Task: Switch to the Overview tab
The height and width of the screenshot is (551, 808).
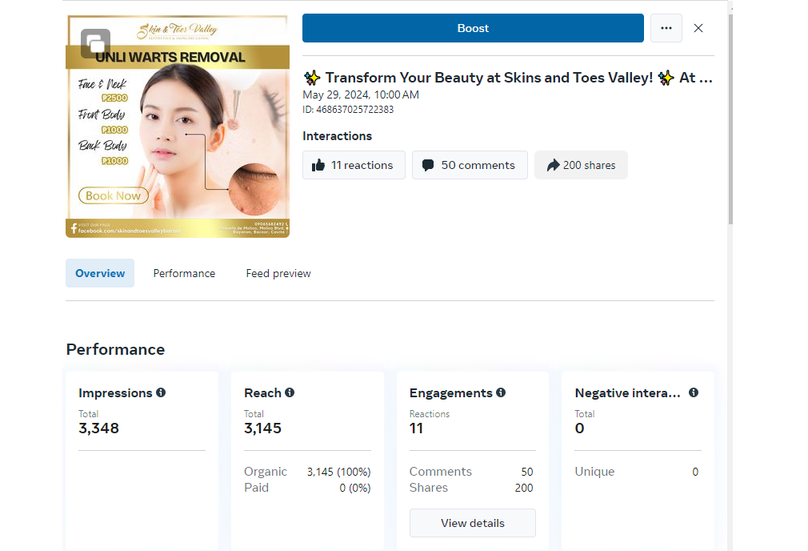Action: coord(100,273)
